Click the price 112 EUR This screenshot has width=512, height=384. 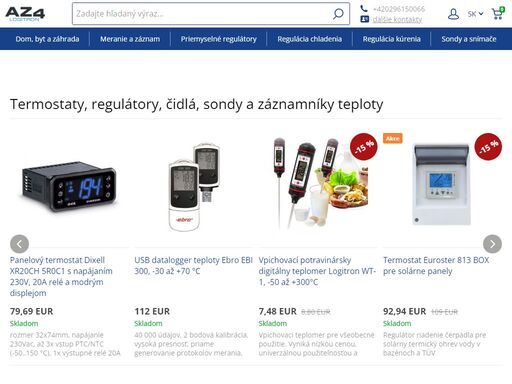click(152, 311)
